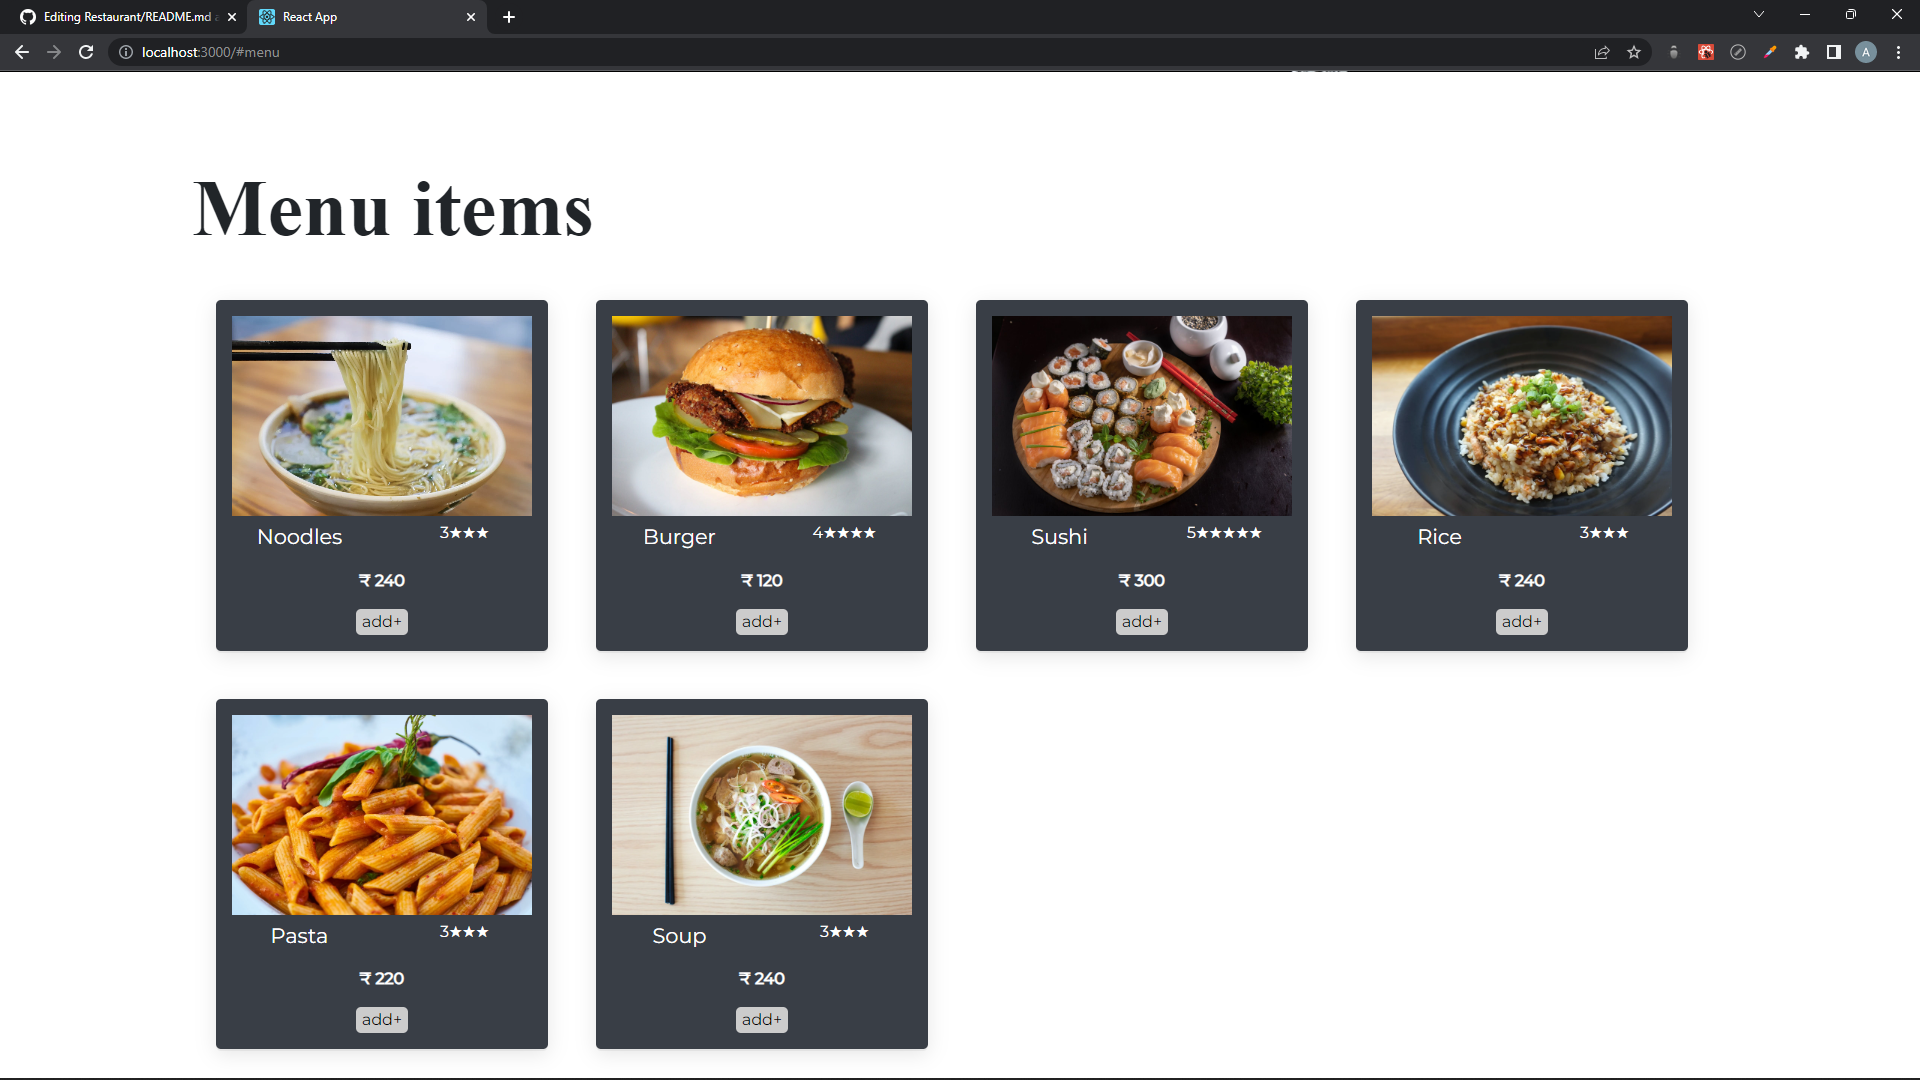Select the ColorZilla eyedropper extension icon

pos(1770,52)
